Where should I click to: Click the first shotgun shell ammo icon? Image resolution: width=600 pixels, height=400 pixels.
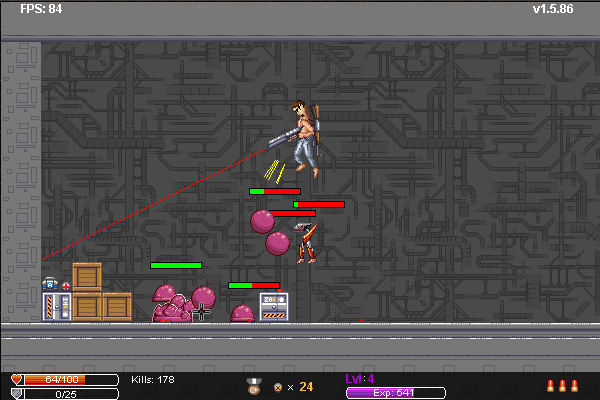tap(551, 386)
